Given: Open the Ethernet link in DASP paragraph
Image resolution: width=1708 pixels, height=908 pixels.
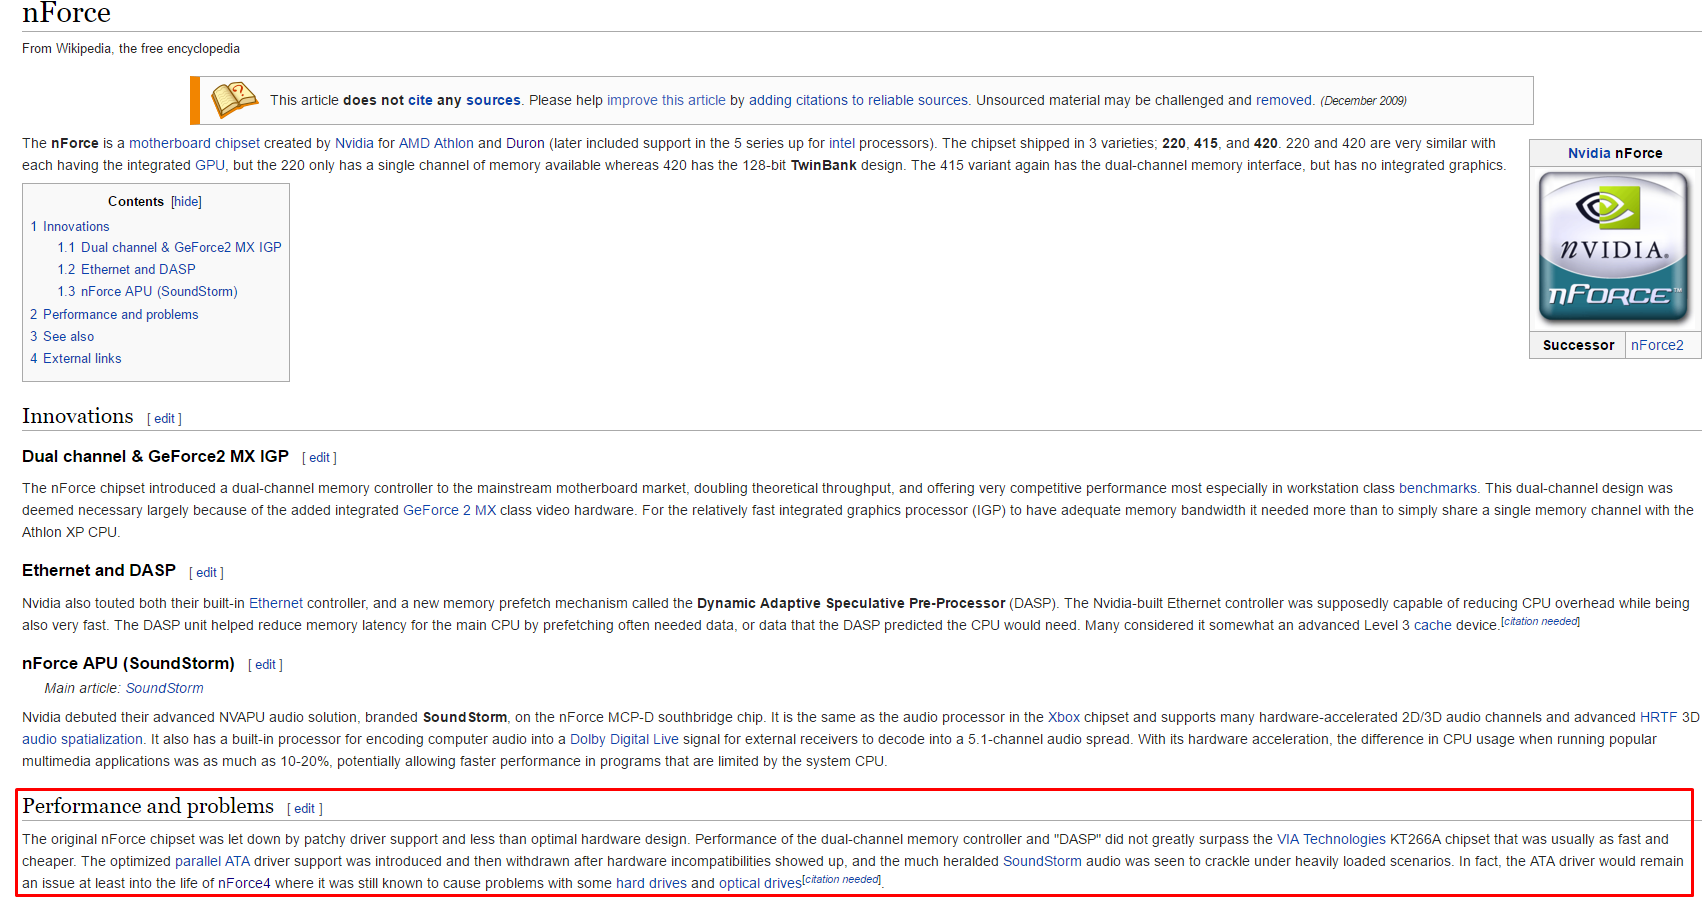Looking at the screenshot, I should tap(276, 604).
